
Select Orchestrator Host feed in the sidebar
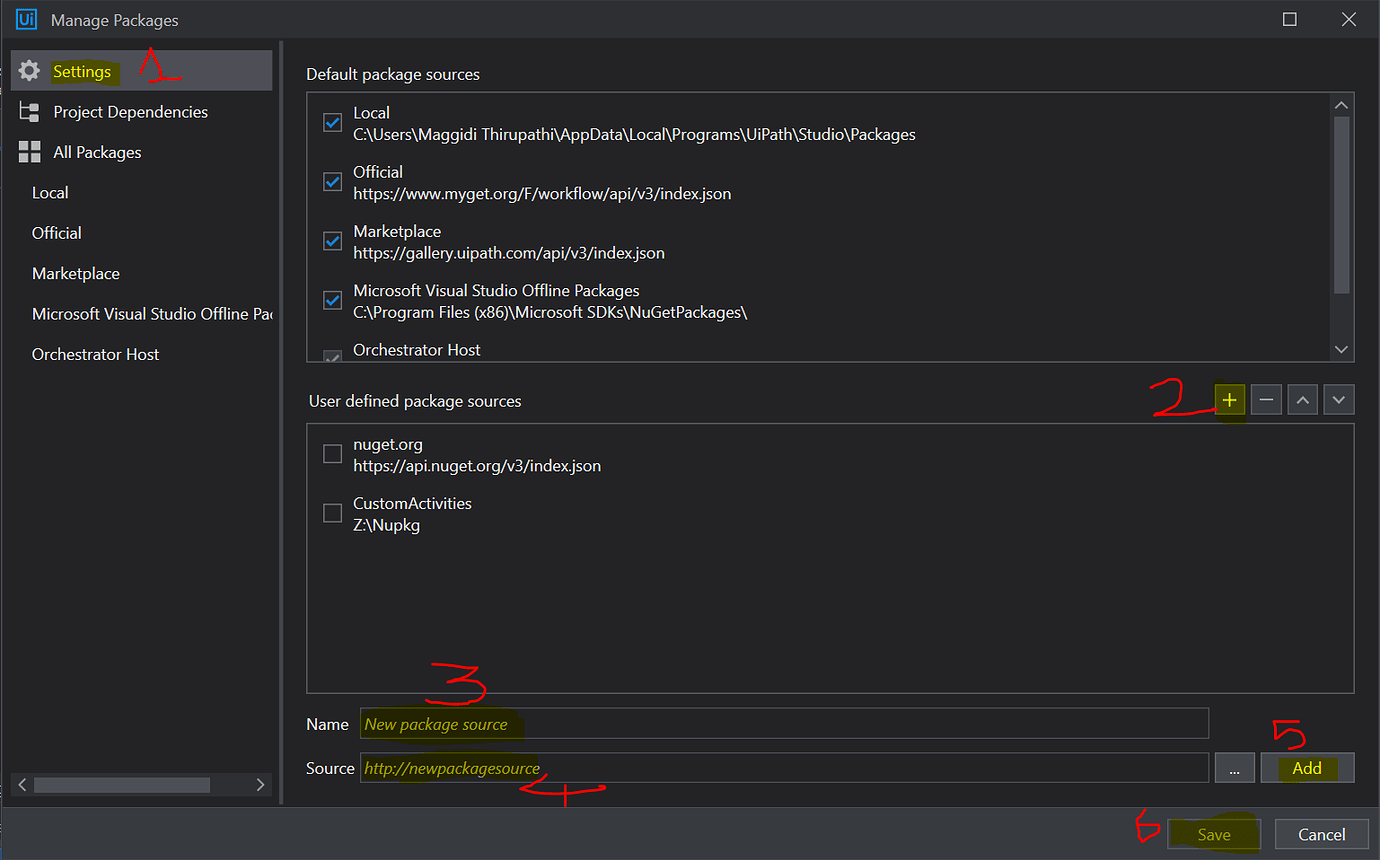point(96,354)
